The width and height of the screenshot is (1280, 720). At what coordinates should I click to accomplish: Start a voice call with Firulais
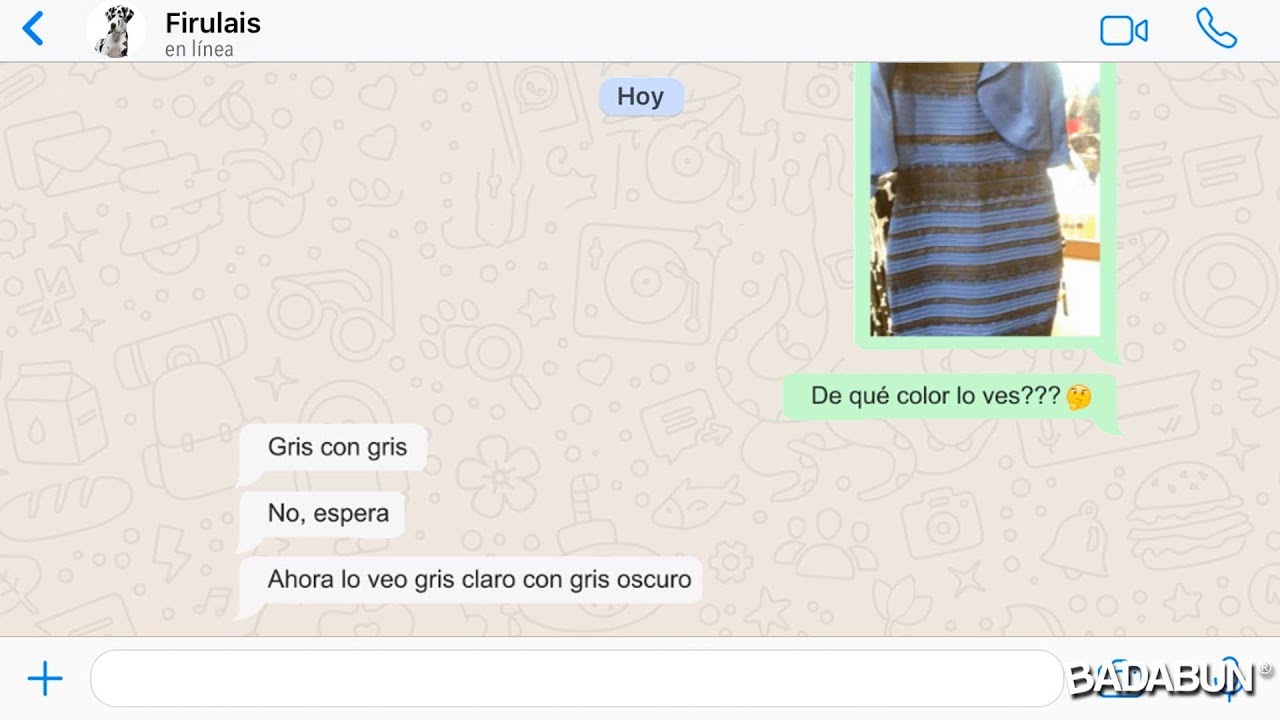point(1216,29)
